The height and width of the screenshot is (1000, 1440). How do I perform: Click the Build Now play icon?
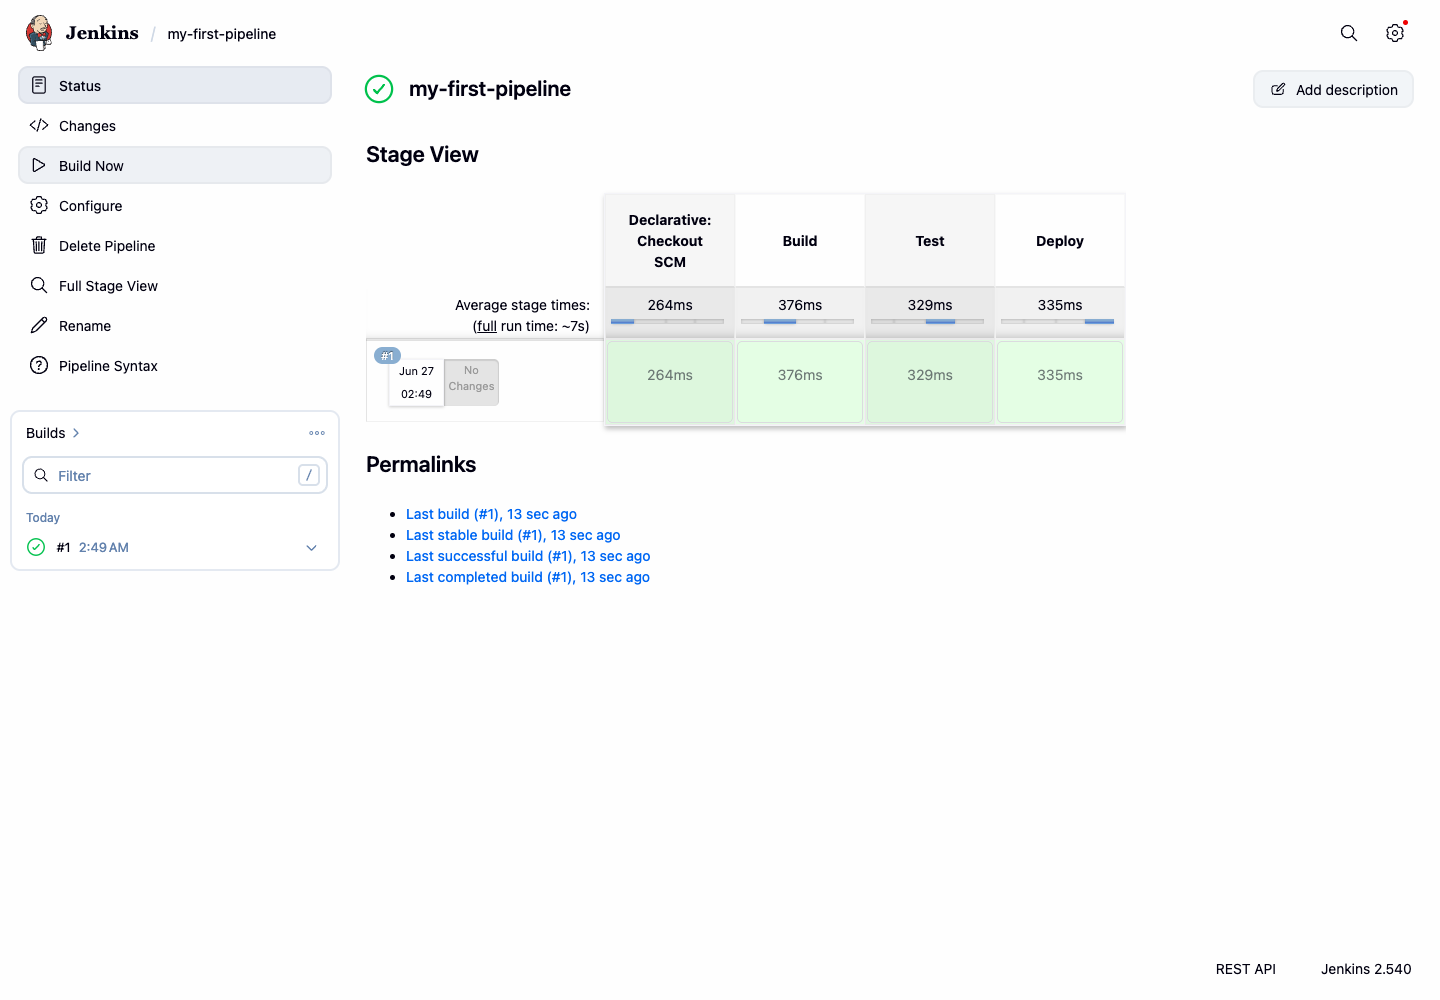(x=39, y=165)
